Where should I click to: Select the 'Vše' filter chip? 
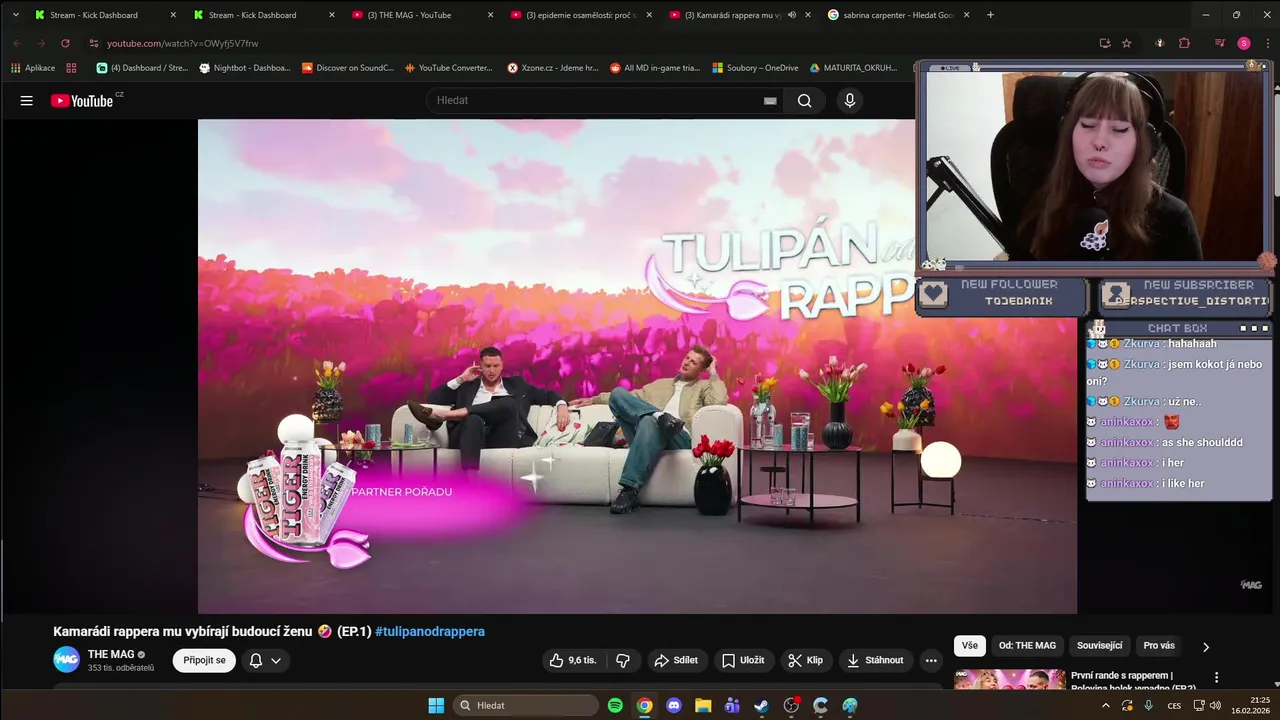point(969,646)
